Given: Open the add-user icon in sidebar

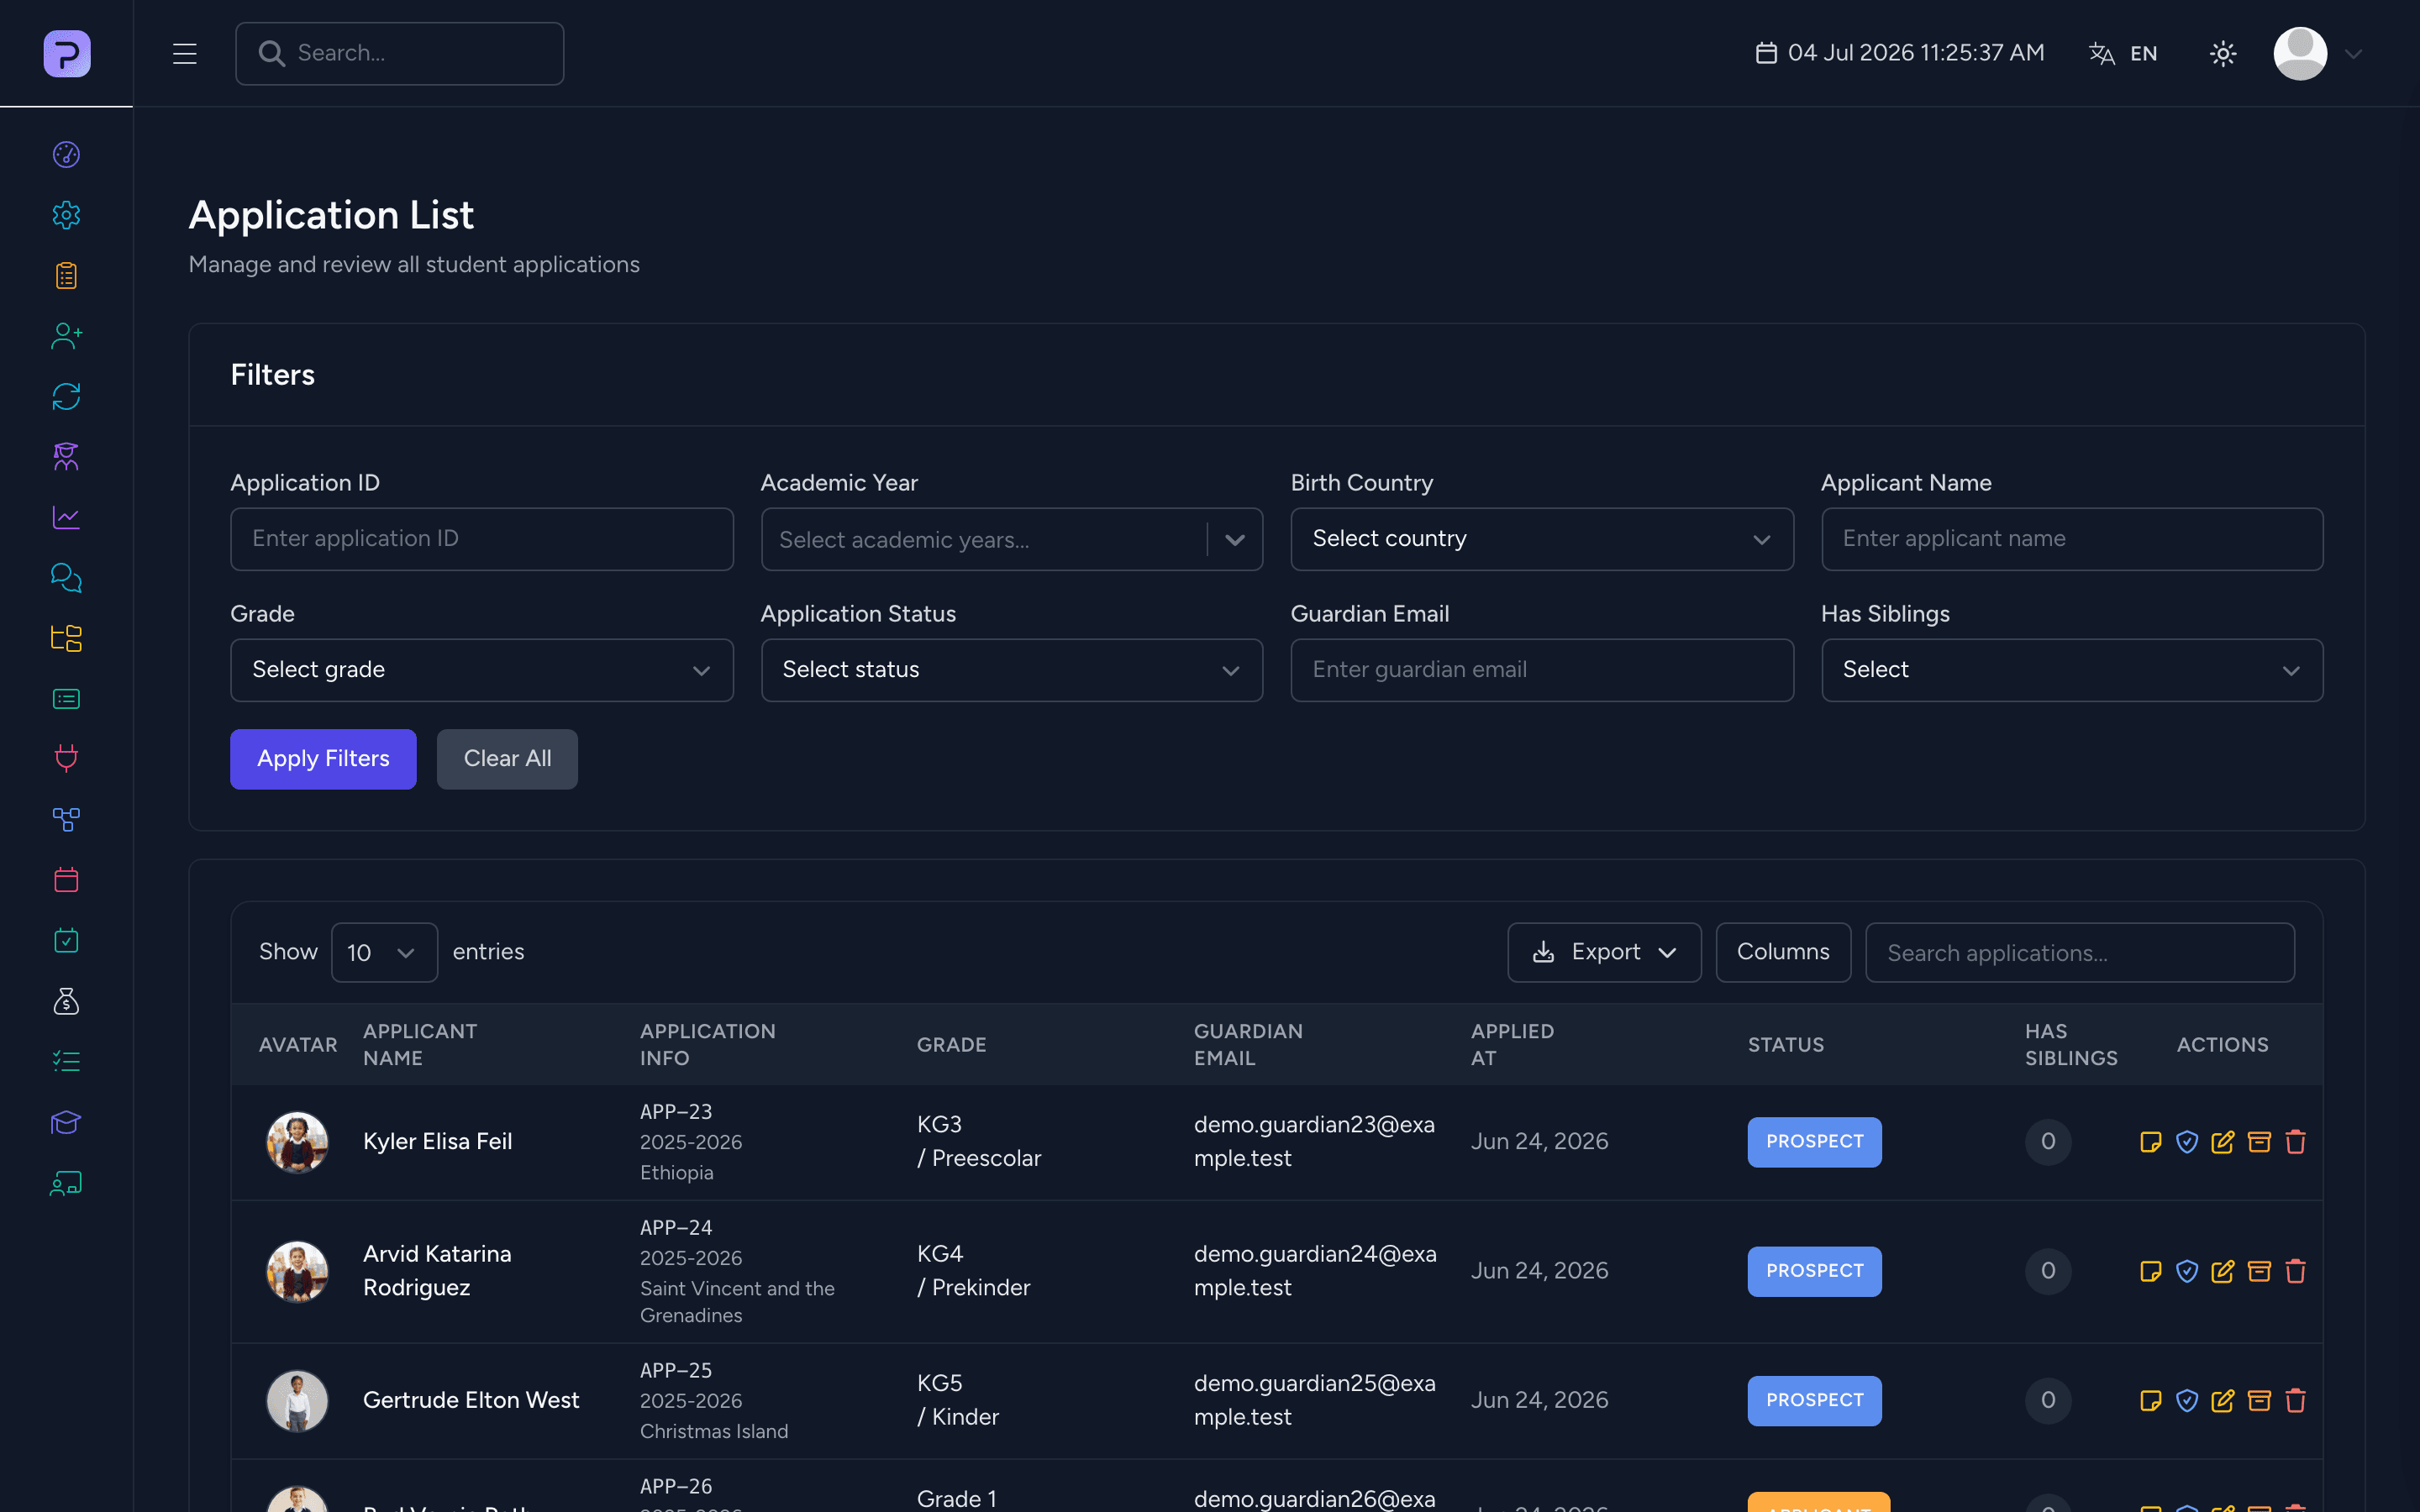Looking at the screenshot, I should 66,336.
